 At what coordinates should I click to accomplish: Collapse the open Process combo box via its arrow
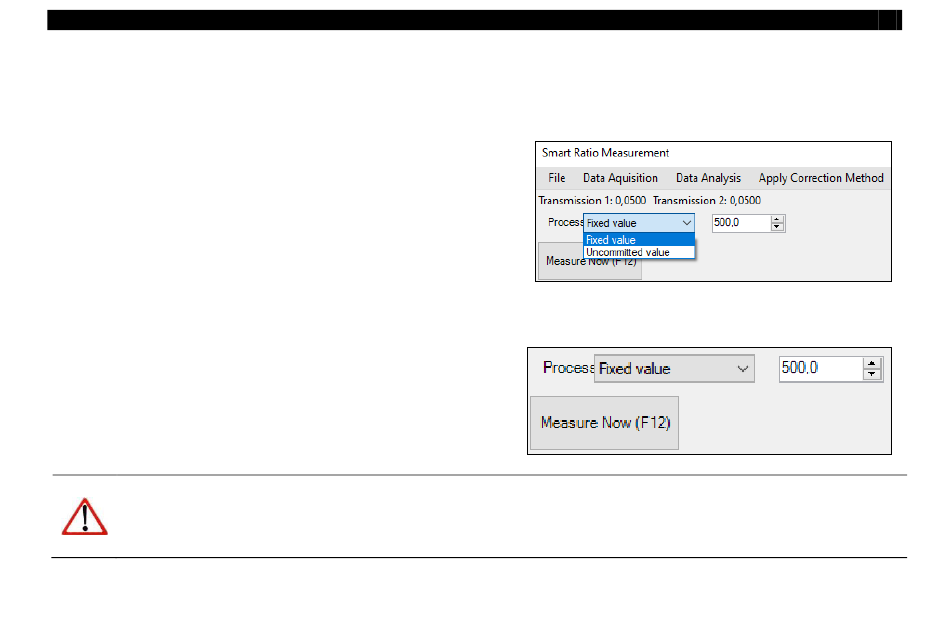coord(685,223)
